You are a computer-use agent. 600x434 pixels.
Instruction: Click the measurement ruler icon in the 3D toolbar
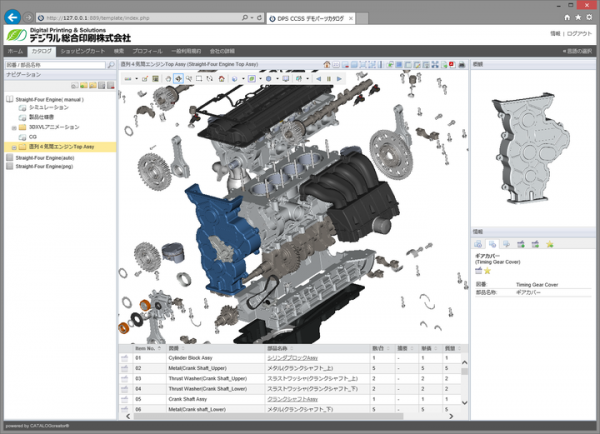pyautogui.click(x=128, y=79)
